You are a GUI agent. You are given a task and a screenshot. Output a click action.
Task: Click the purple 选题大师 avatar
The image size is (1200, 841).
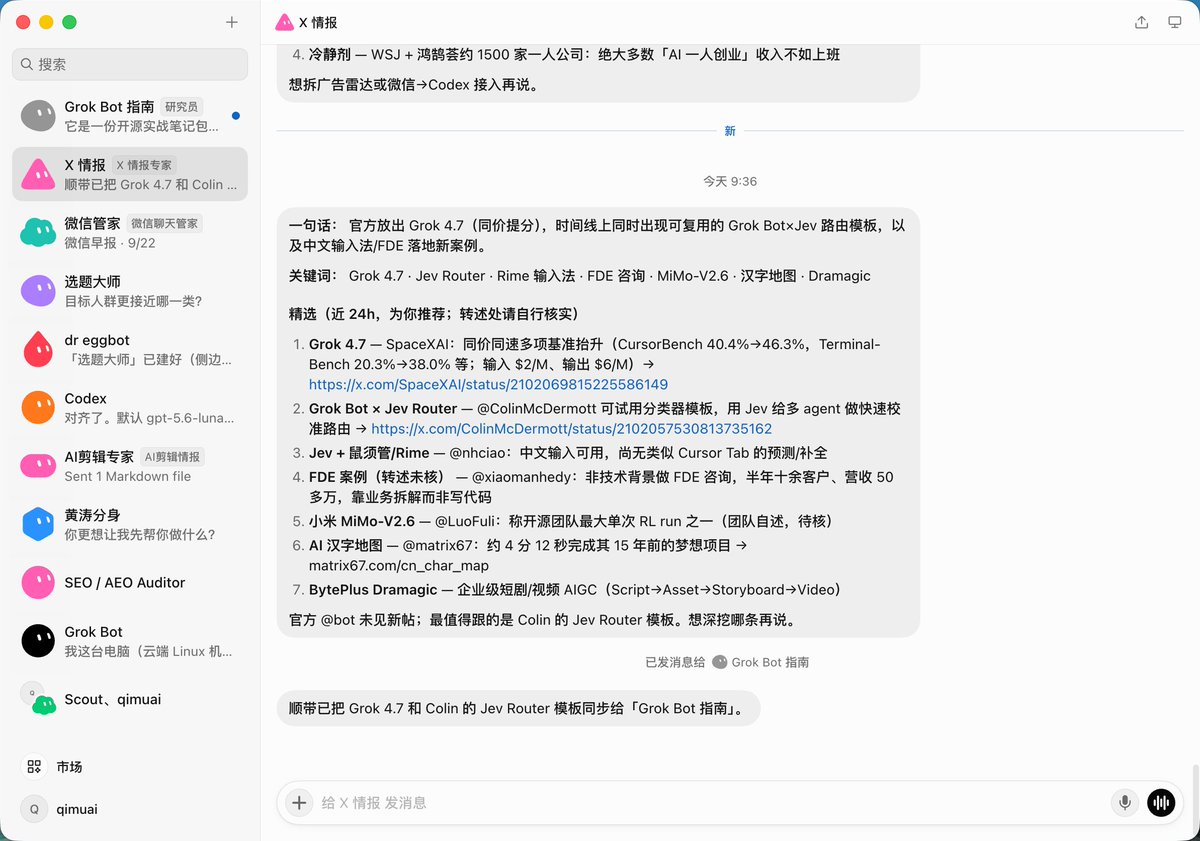pos(38,291)
